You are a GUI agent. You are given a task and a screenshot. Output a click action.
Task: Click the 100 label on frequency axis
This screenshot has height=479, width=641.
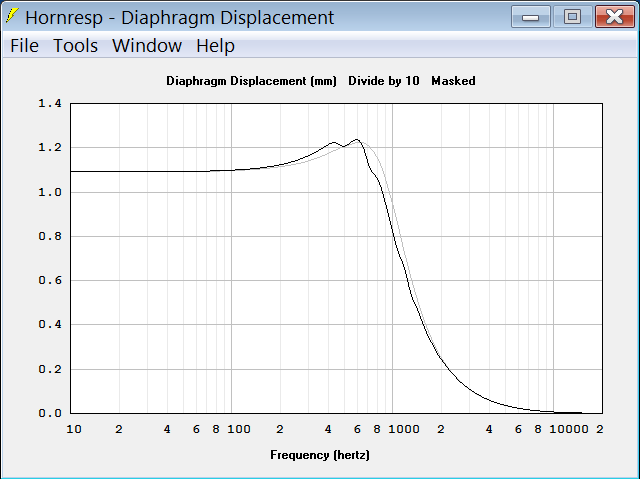(239, 429)
